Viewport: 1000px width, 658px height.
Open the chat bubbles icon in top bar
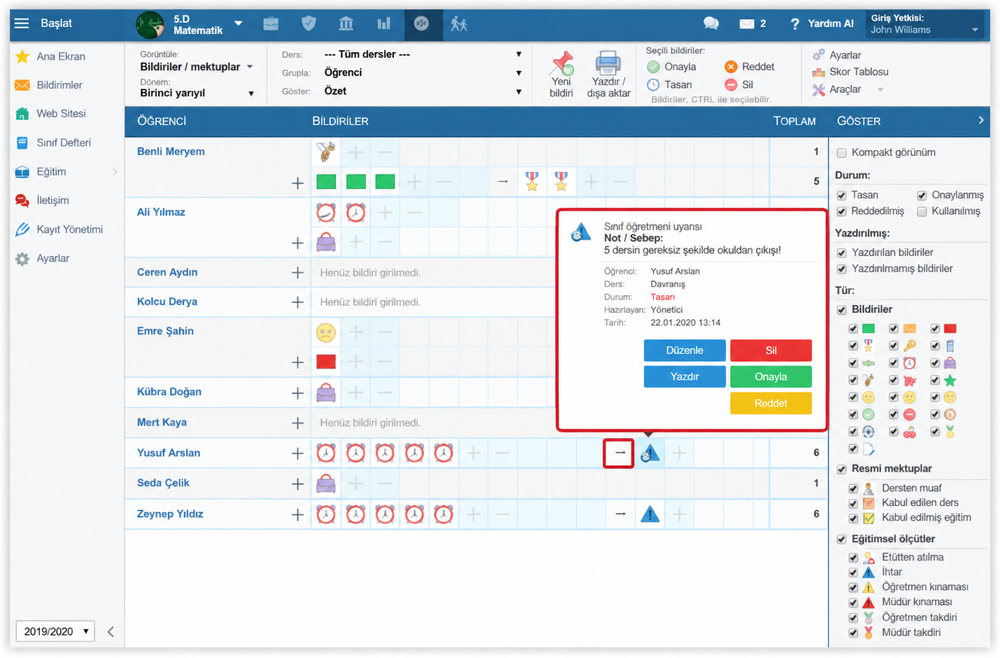click(x=710, y=24)
